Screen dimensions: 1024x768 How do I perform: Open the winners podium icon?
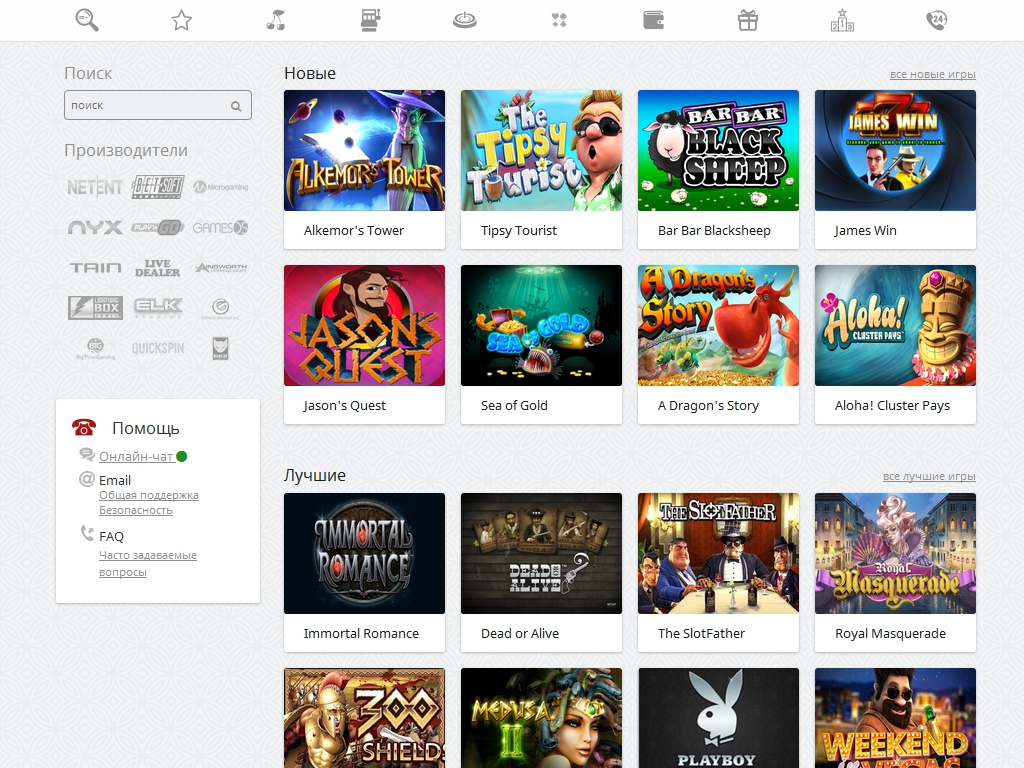pyautogui.click(x=842, y=20)
